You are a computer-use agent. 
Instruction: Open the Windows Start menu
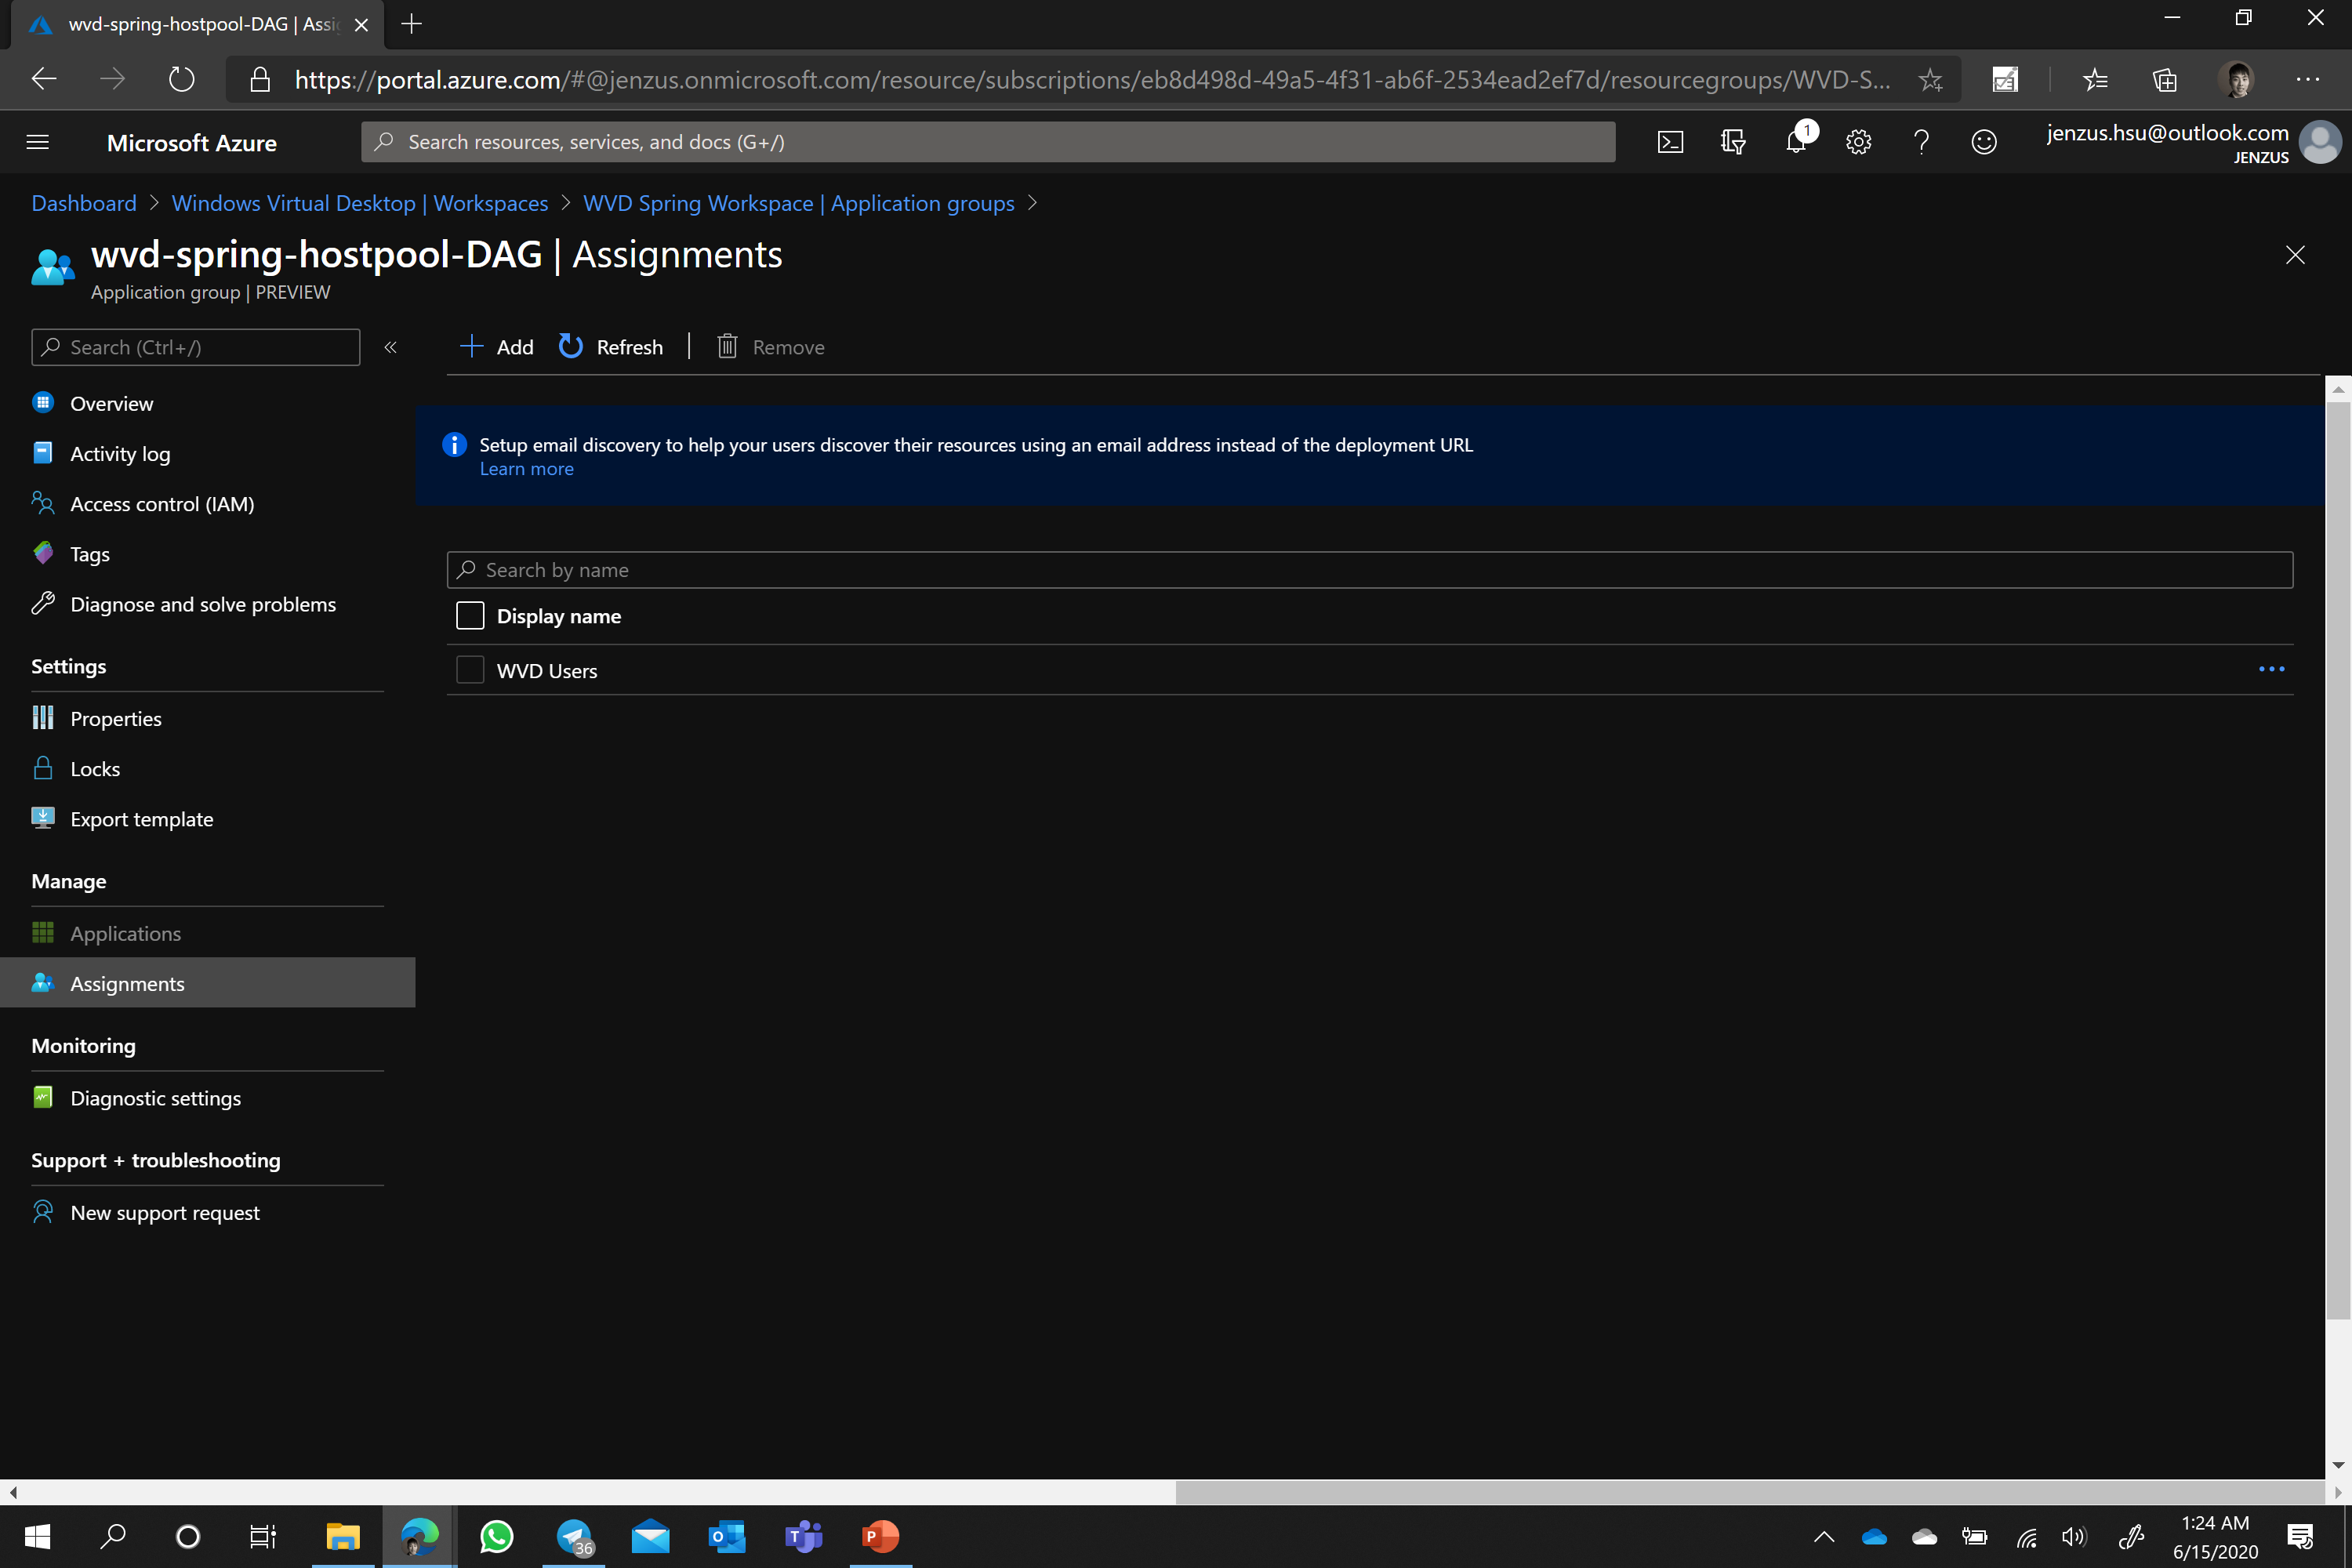pyautogui.click(x=37, y=1536)
